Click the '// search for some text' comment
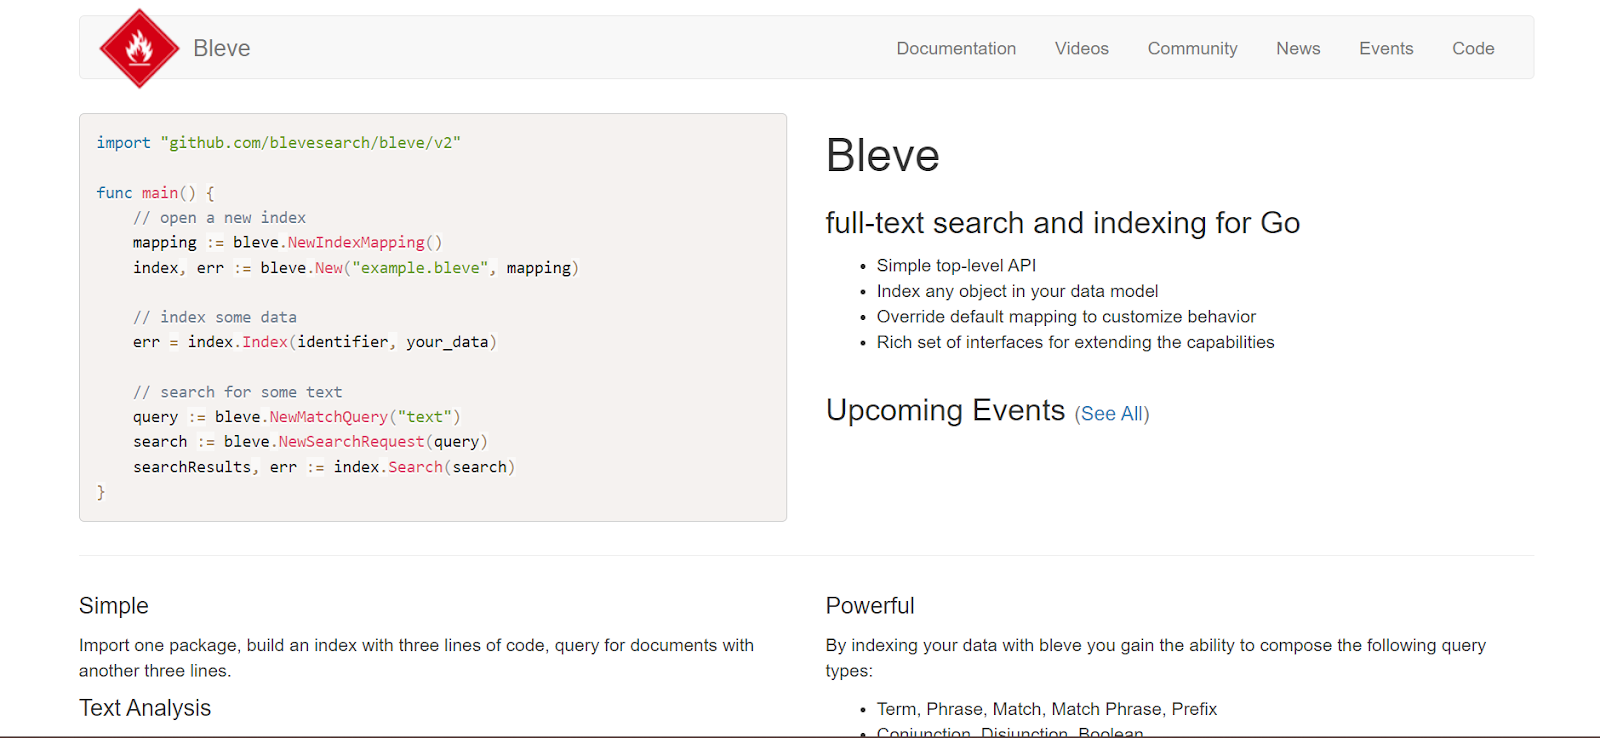Image resolution: width=1600 pixels, height=738 pixels. 238,392
